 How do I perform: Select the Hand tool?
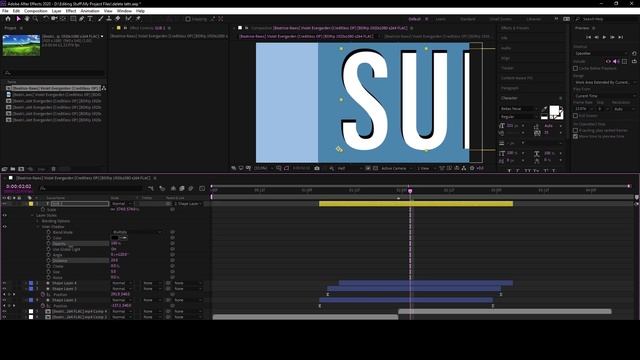pyautogui.click(x=27, y=19)
